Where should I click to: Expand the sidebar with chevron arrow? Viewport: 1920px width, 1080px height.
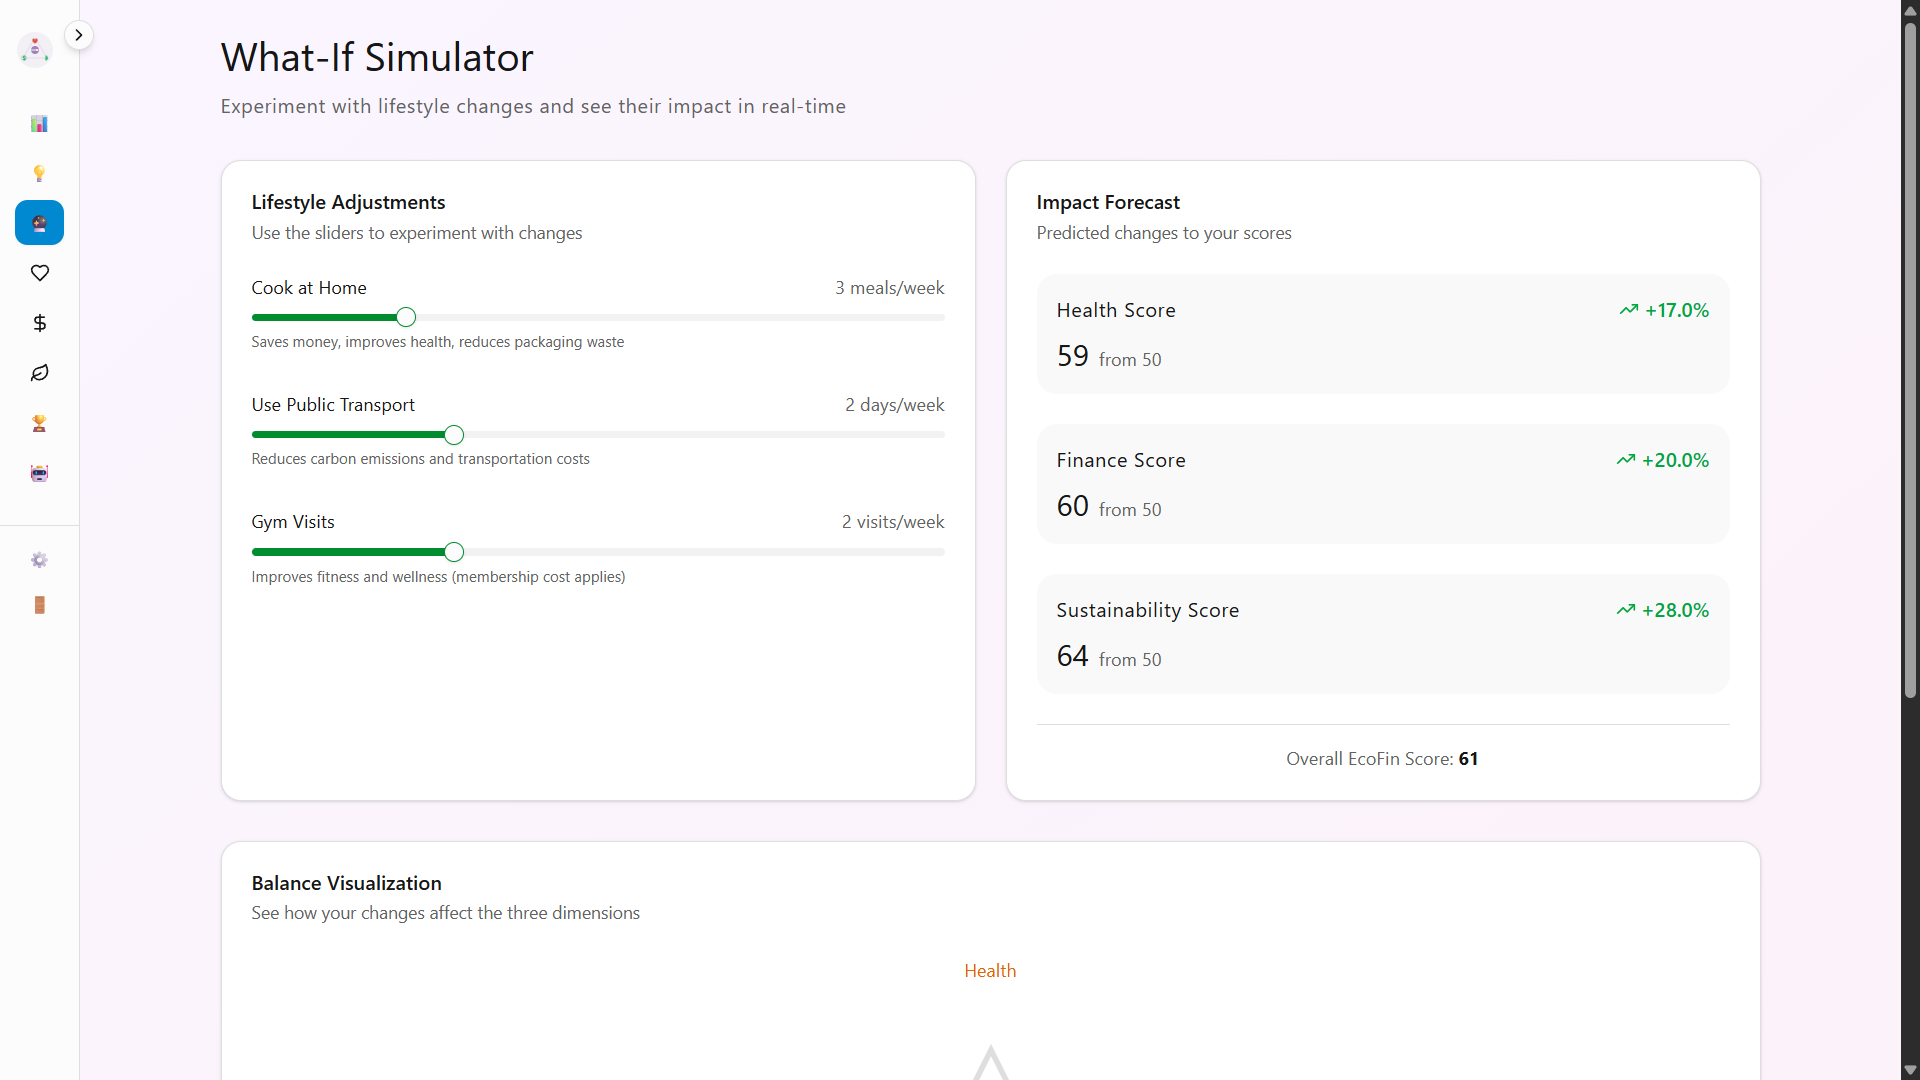pos(78,35)
